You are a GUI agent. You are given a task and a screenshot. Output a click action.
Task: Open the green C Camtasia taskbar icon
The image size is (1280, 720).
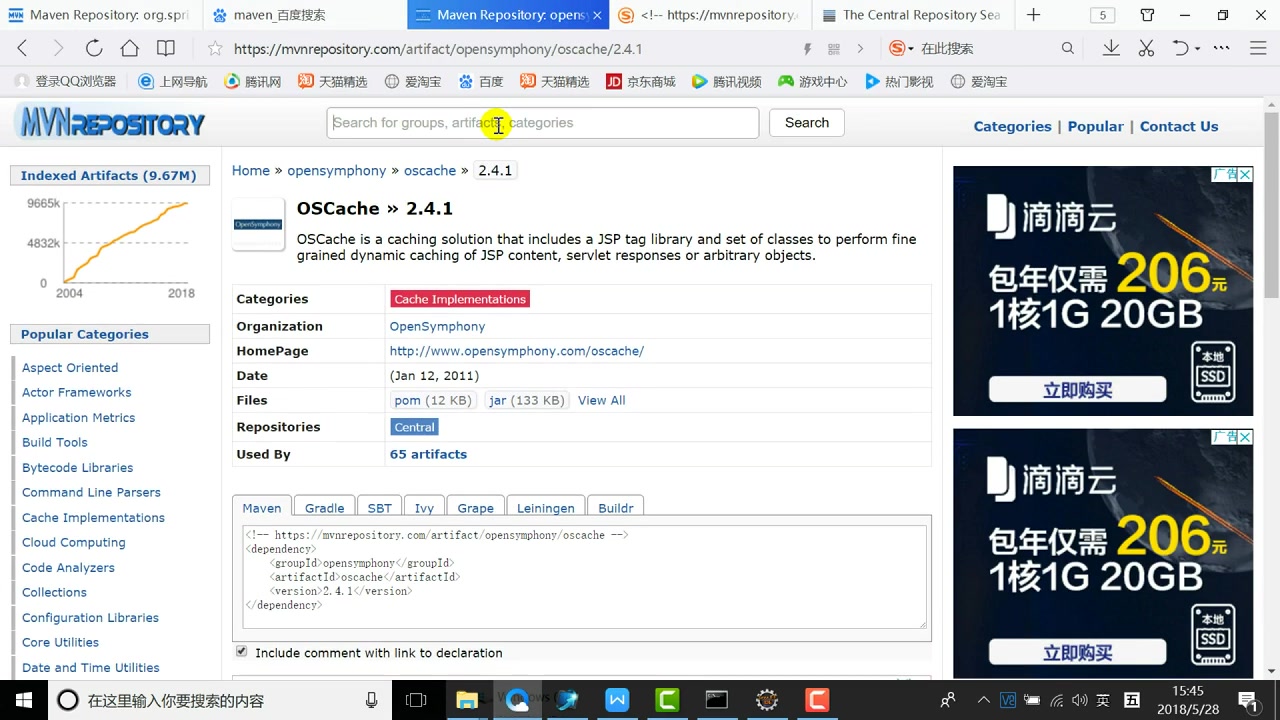point(667,700)
